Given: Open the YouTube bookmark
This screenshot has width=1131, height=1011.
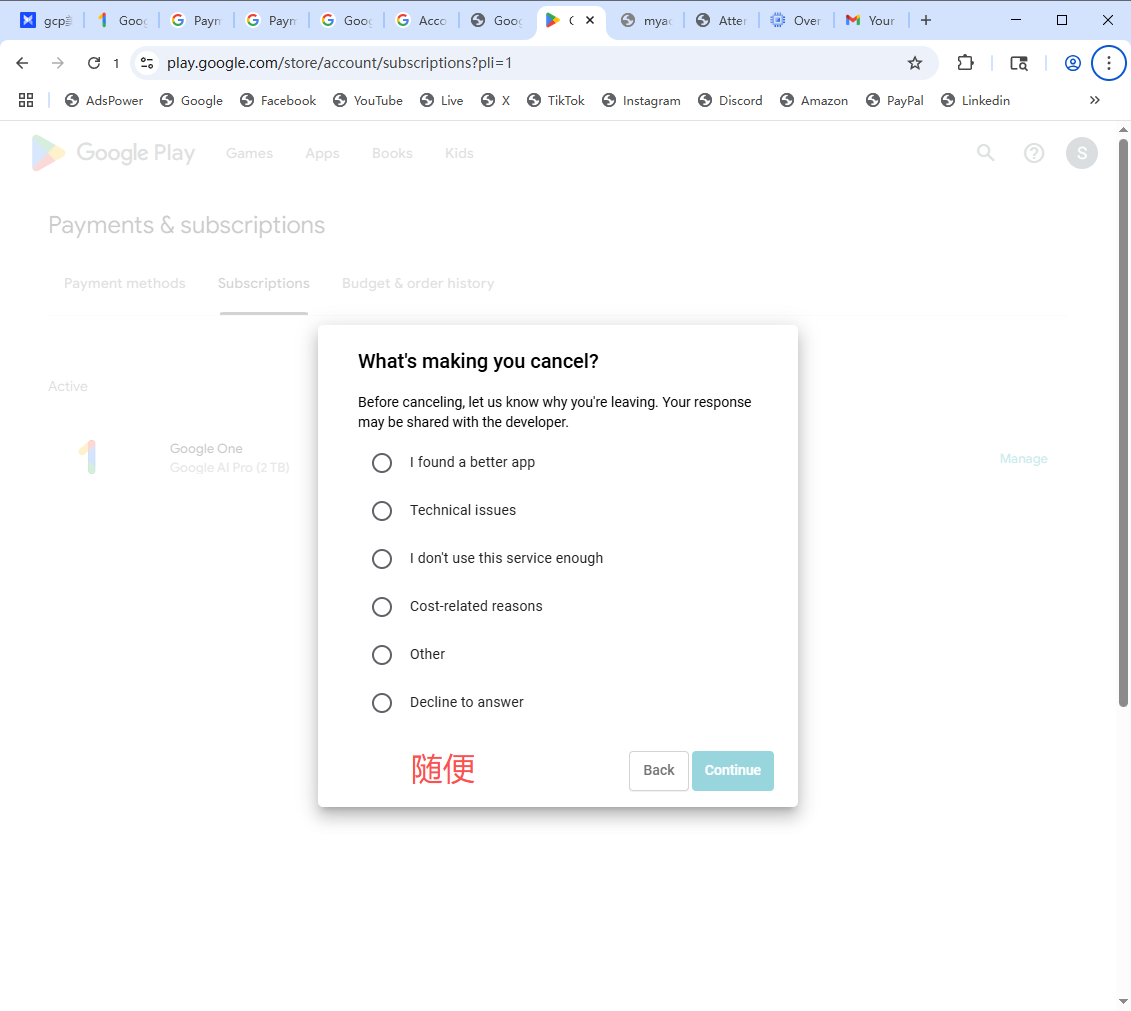Looking at the screenshot, I should pyautogui.click(x=367, y=100).
